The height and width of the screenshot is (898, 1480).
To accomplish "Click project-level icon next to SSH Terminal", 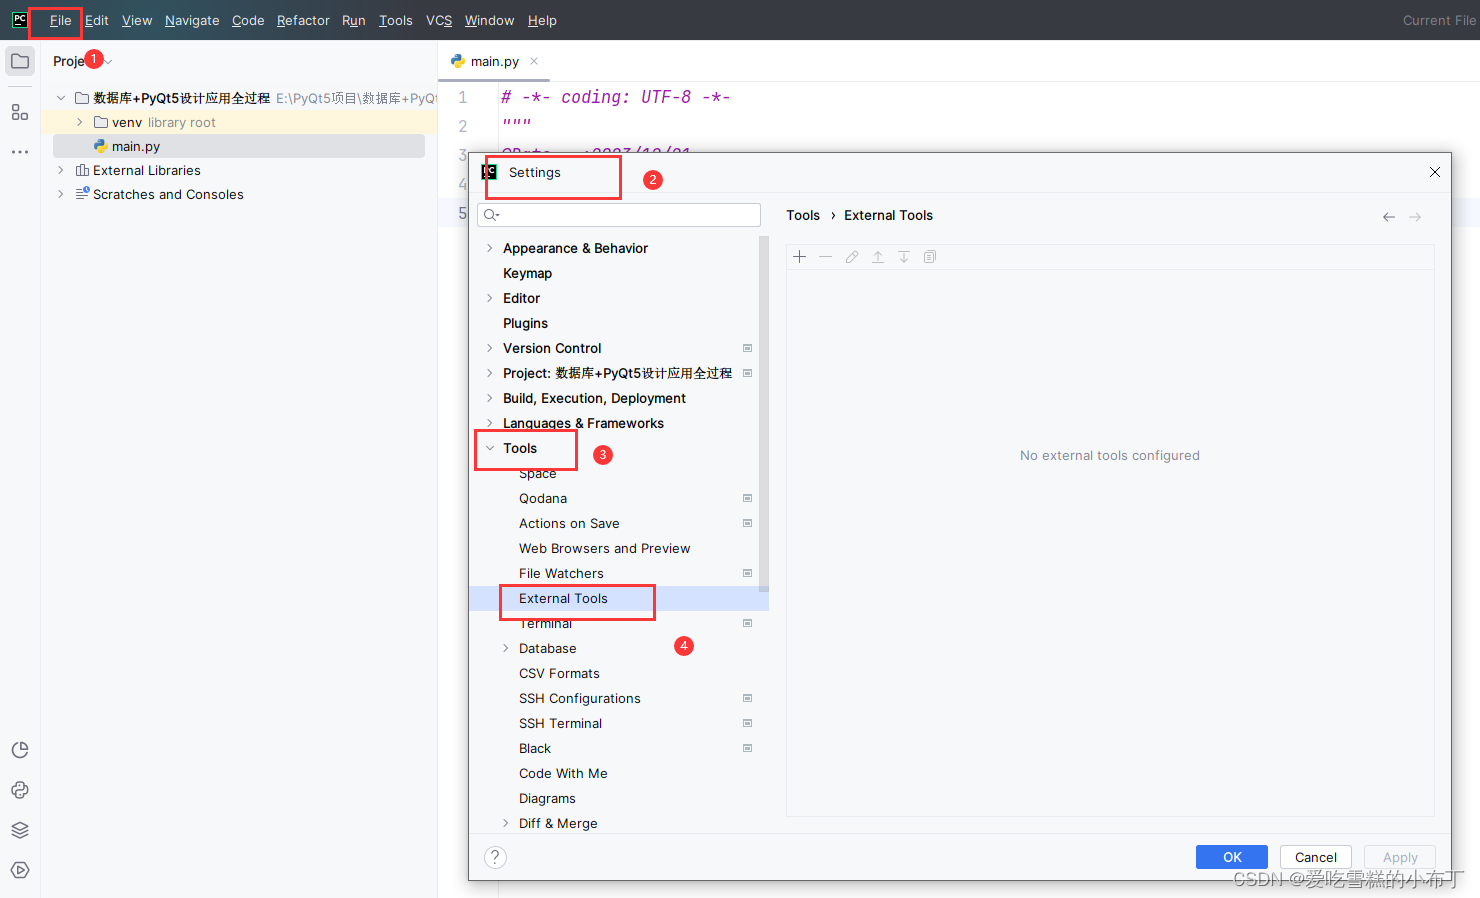I will (747, 723).
